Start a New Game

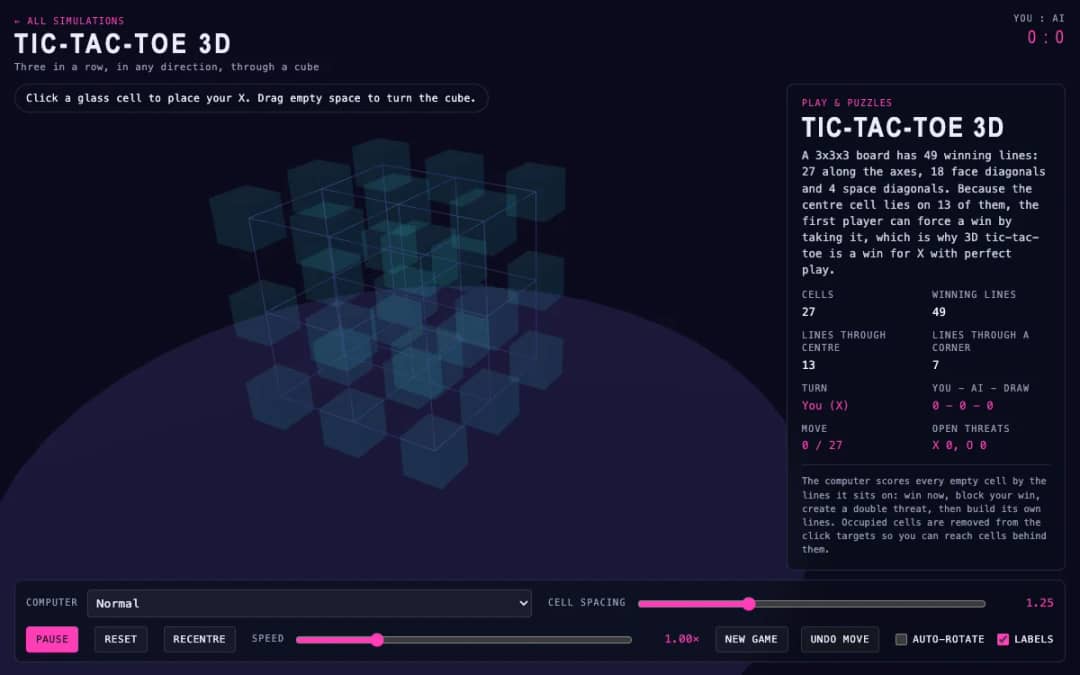point(751,639)
